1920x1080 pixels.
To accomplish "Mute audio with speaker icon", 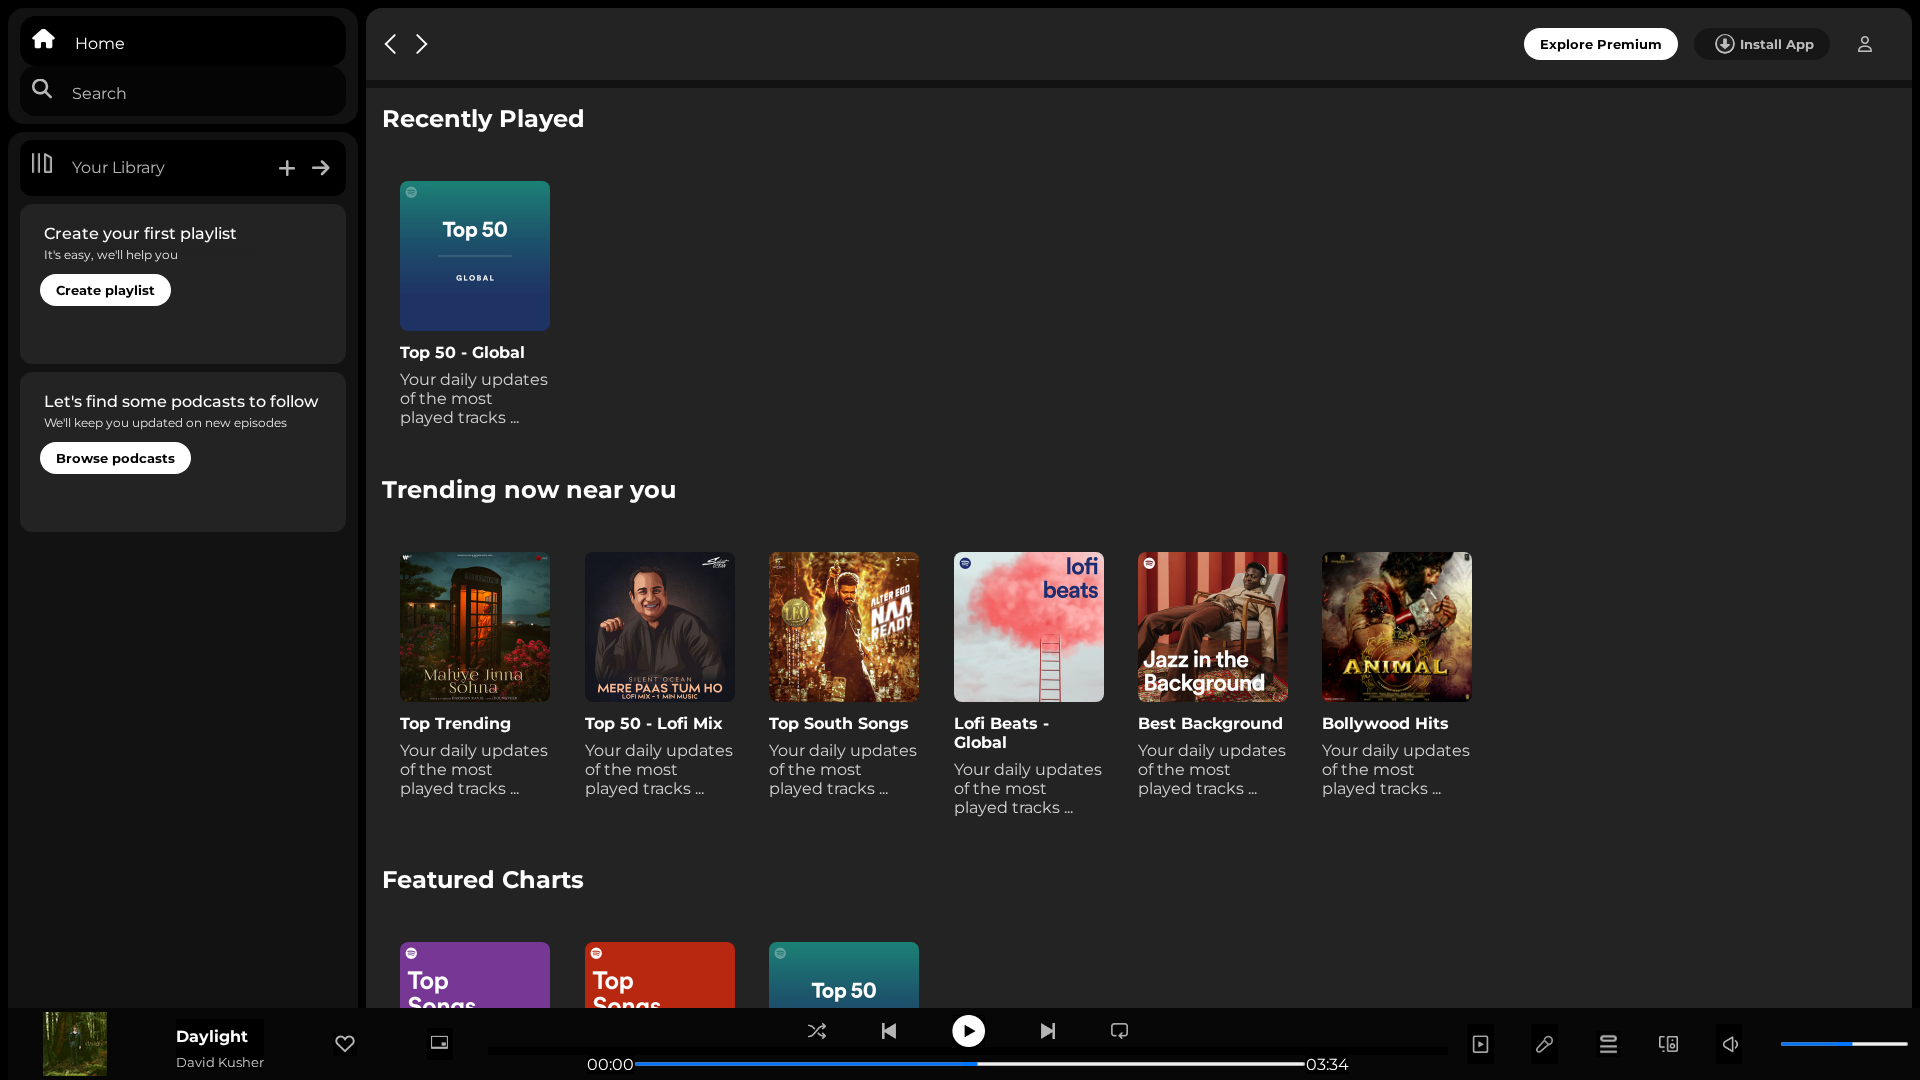I will tap(1730, 1044).
